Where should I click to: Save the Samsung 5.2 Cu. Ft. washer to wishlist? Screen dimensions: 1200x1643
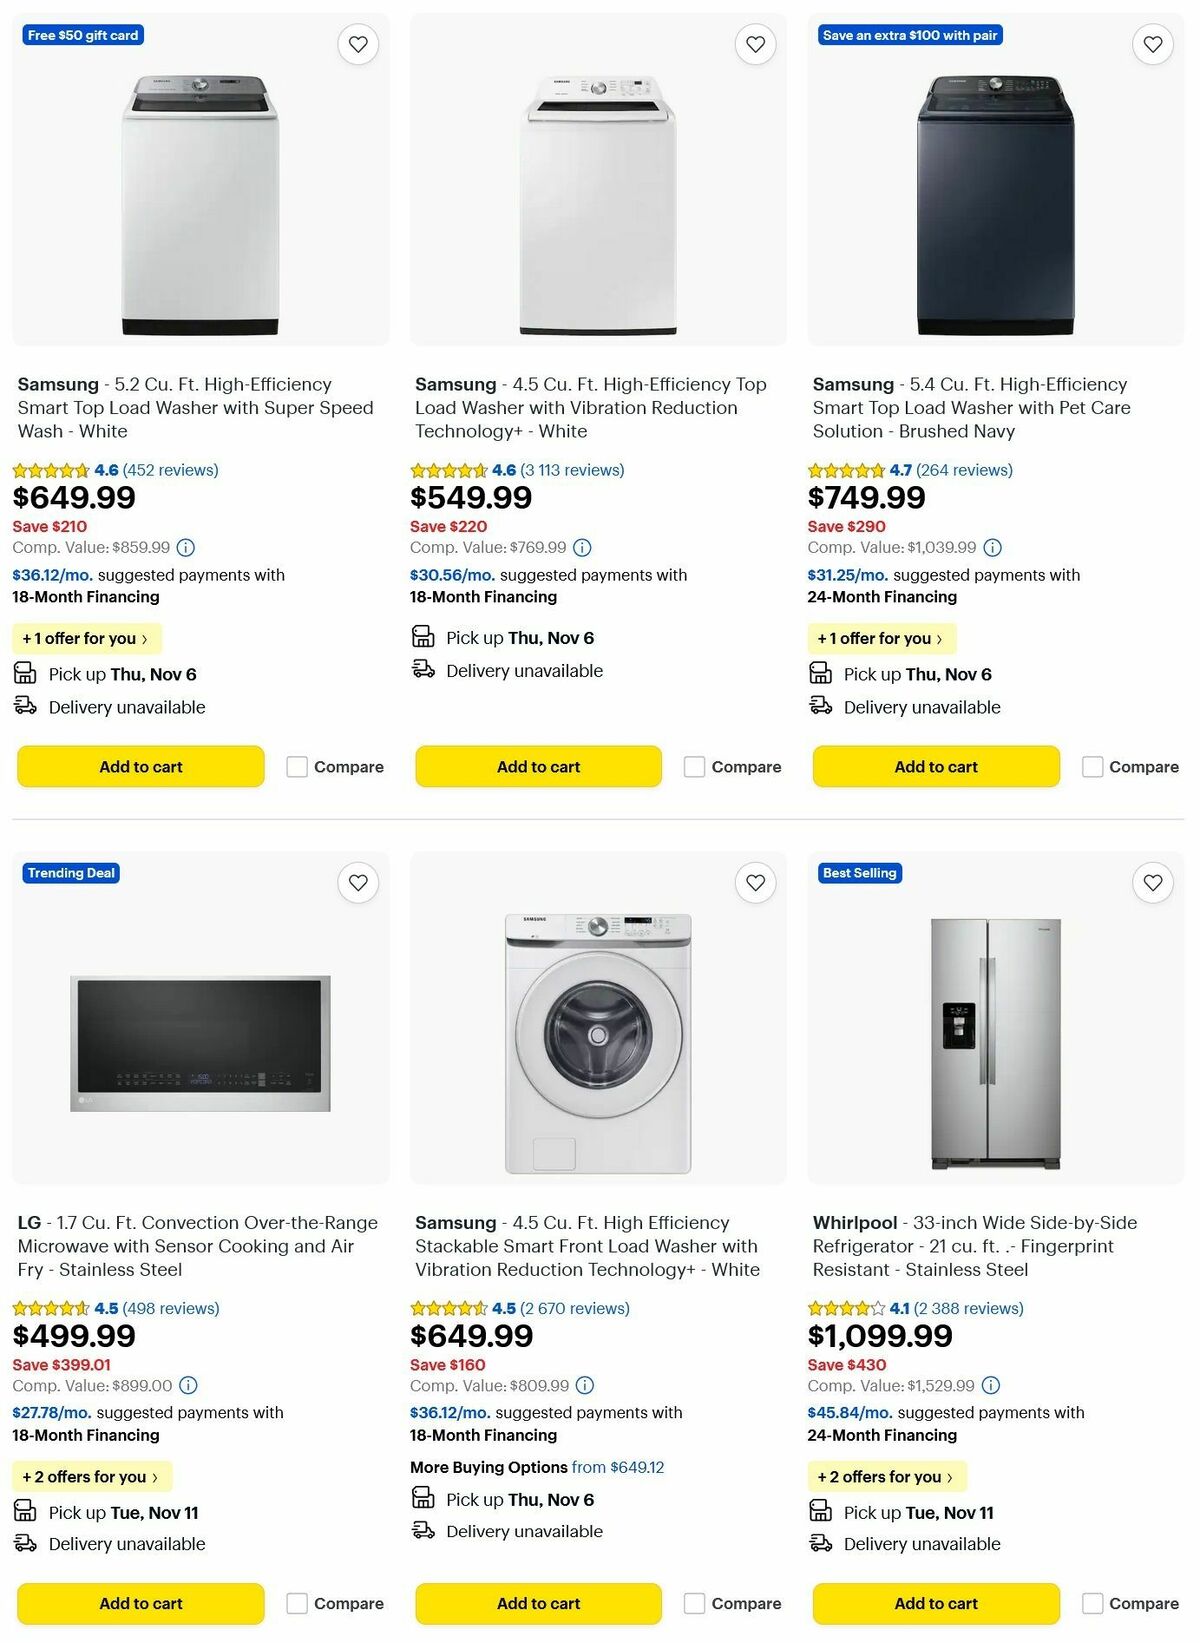(x=358, y=44)
